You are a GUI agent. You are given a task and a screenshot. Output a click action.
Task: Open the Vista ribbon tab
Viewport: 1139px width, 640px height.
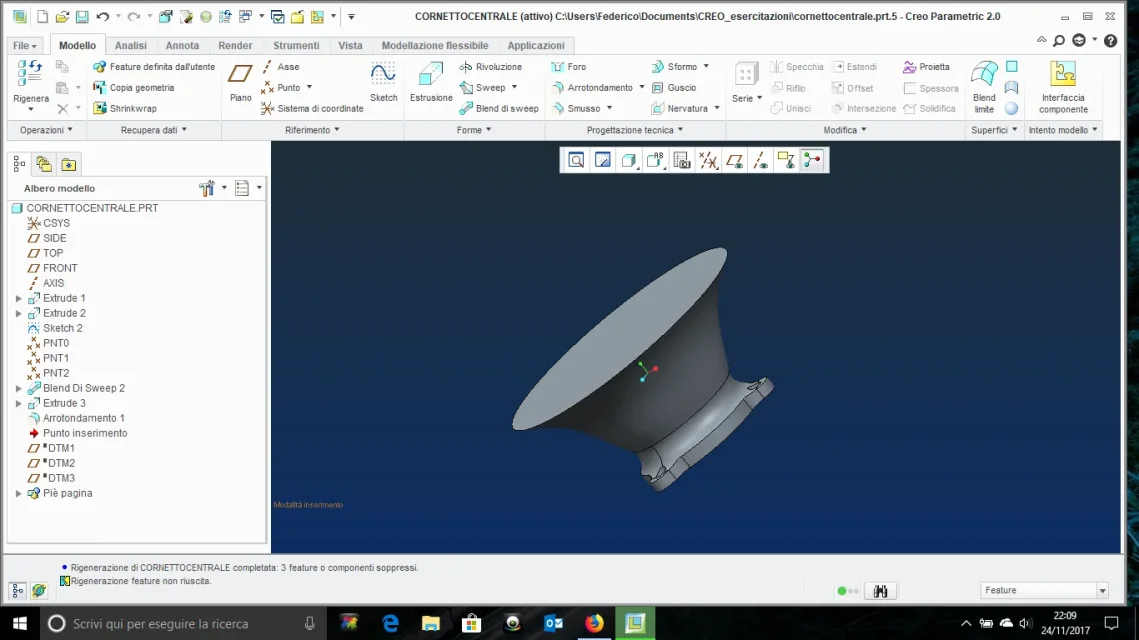click(350, 45)
